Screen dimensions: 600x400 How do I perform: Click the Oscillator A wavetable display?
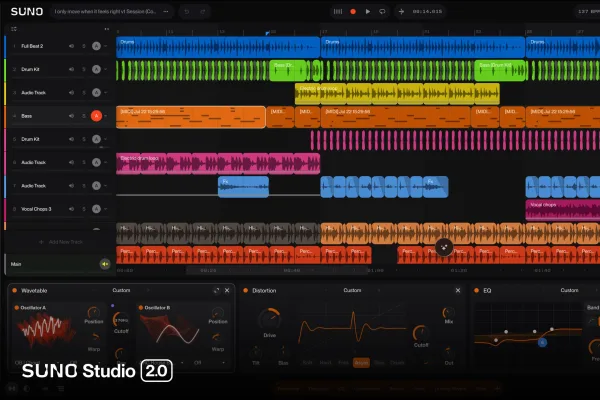point(46,330)
